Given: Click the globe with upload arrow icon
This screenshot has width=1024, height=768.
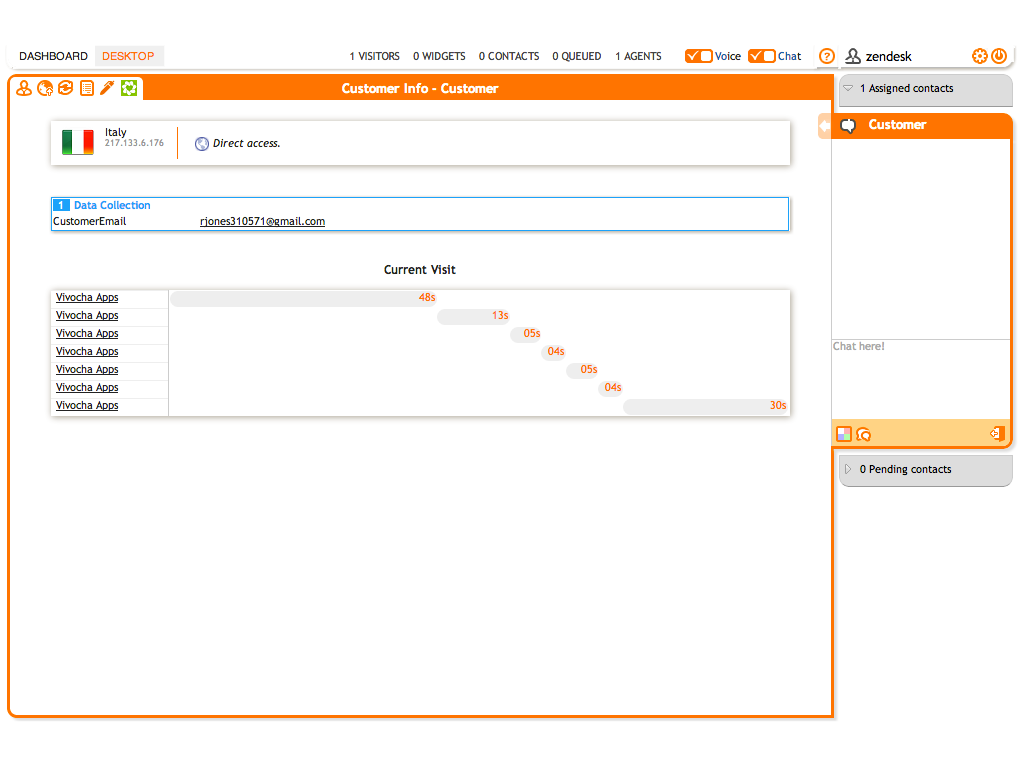Looking at the screenshot, I should [x=45, y=89].
